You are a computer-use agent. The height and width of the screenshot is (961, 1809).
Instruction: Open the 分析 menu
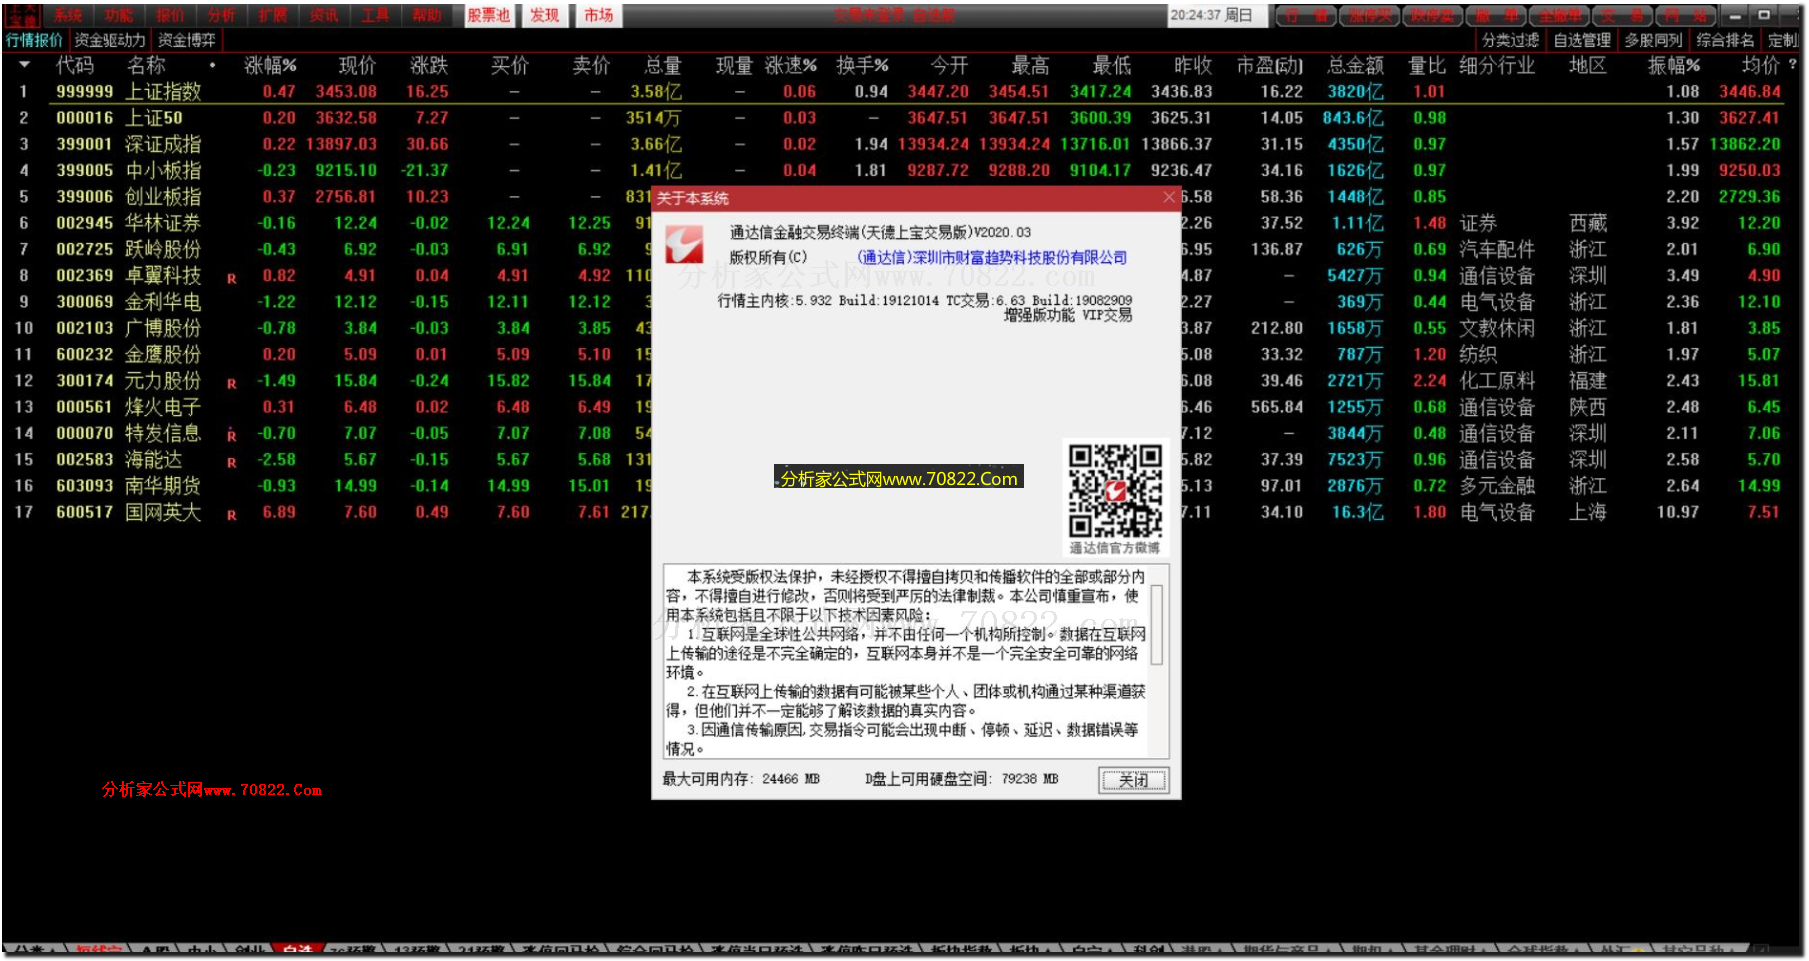[221, 15]
